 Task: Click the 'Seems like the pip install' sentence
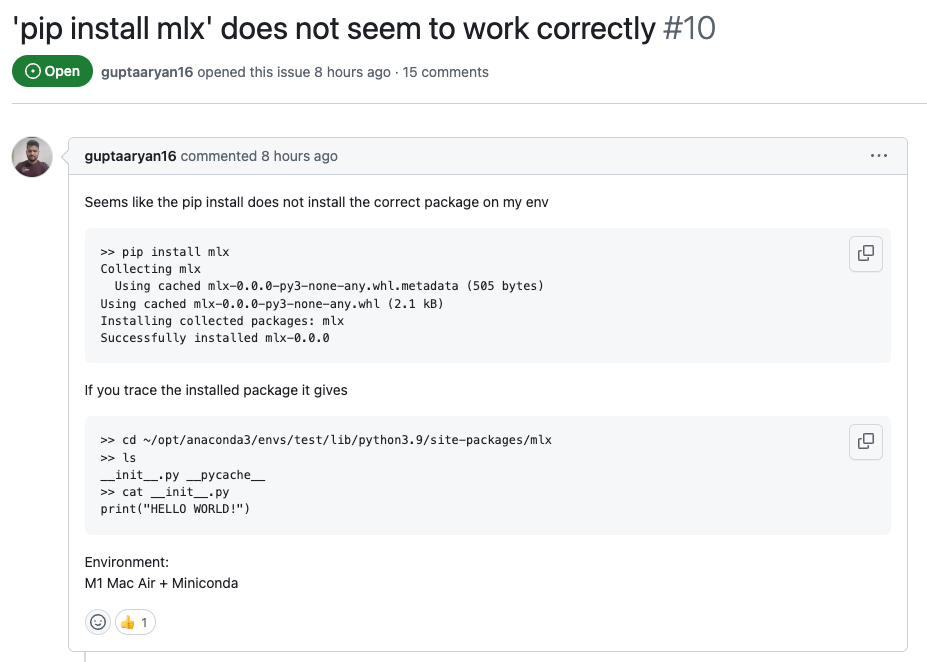tap(316, 202)
